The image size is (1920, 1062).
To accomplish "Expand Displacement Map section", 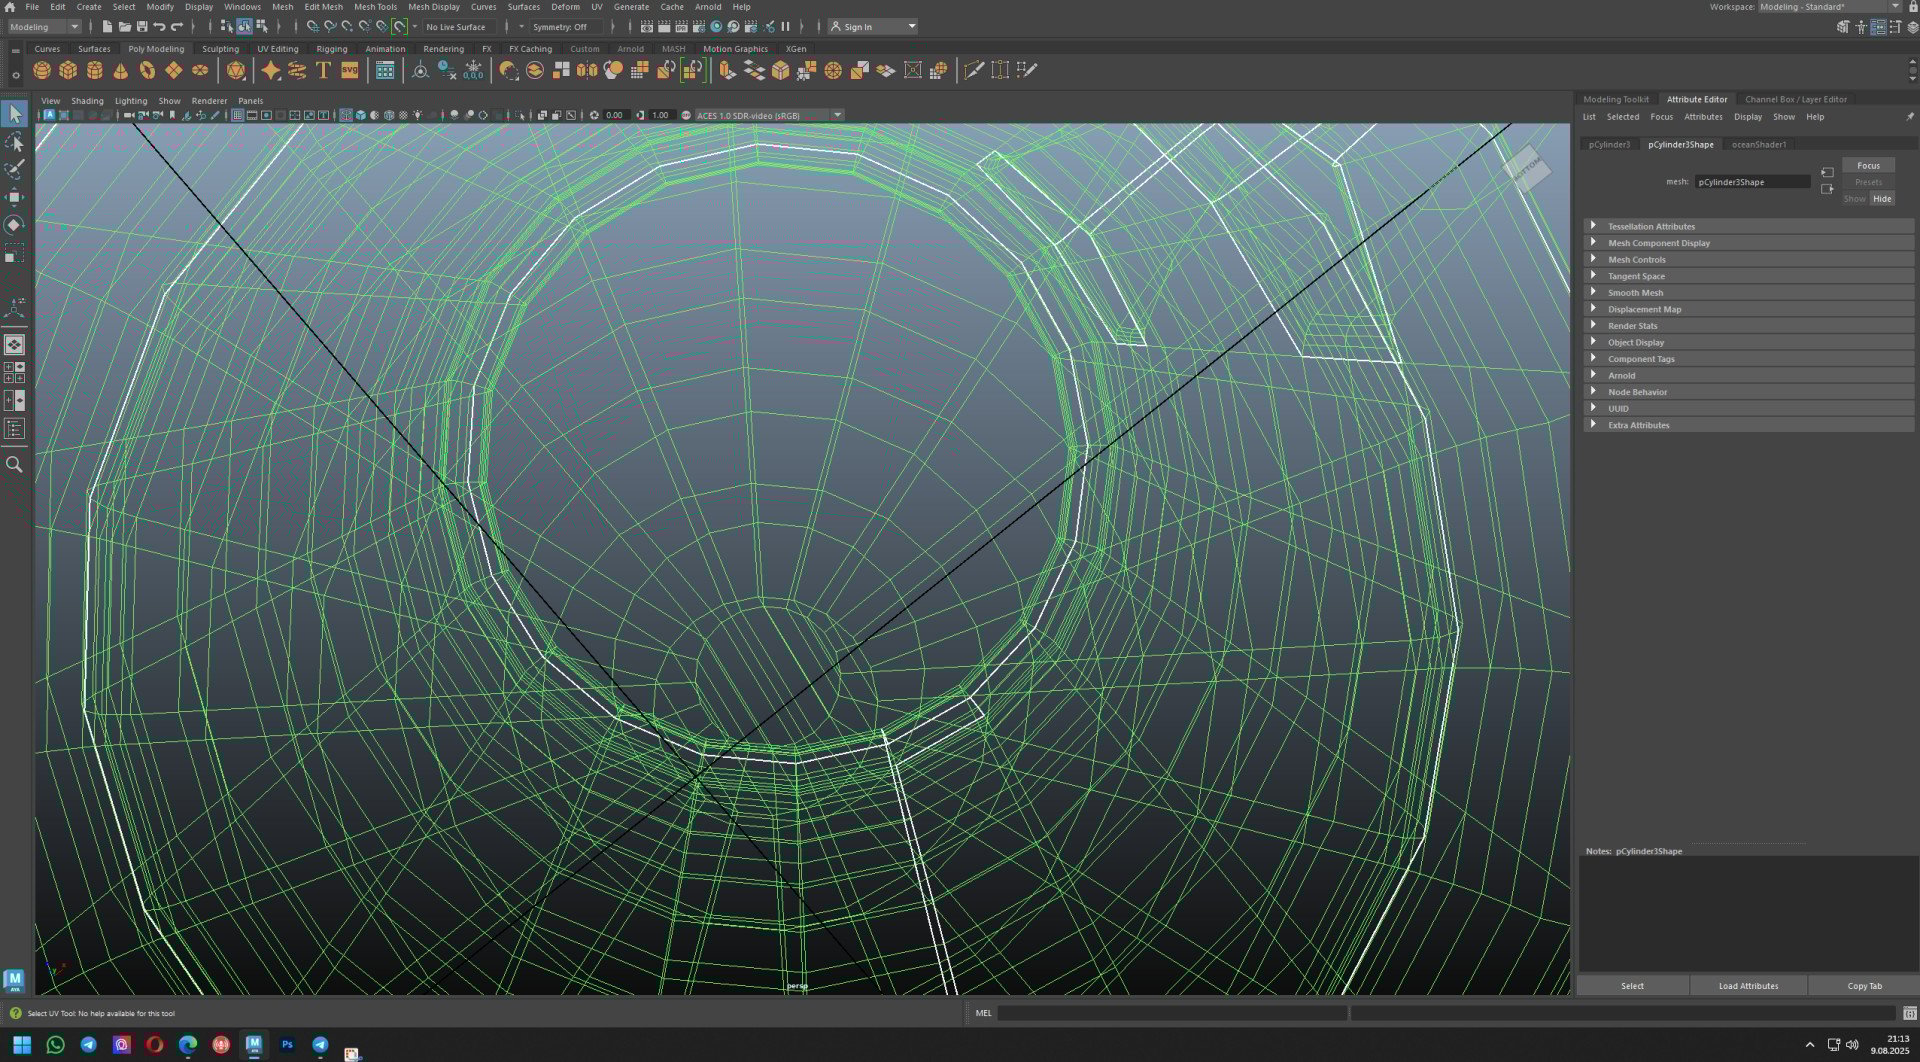I will tap(1749, 309).
